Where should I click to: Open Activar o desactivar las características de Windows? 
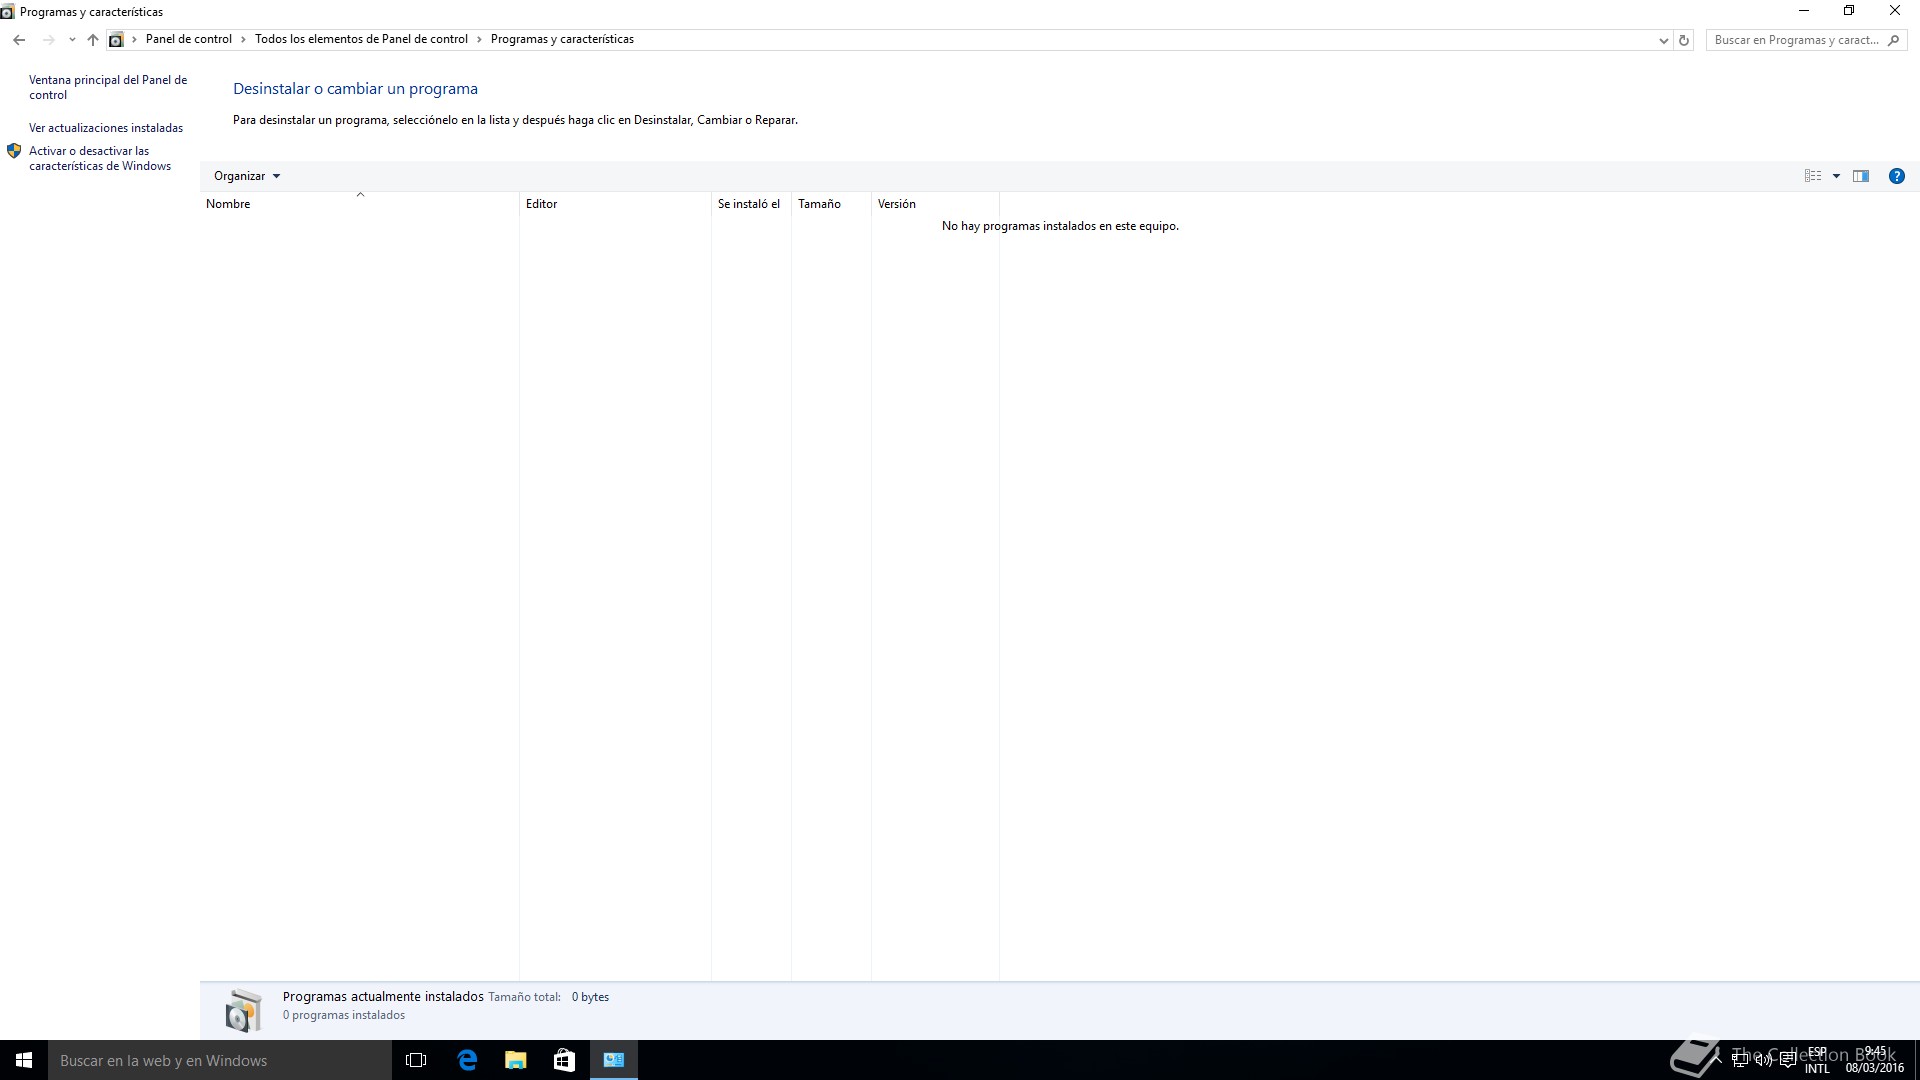coord(100,158)
